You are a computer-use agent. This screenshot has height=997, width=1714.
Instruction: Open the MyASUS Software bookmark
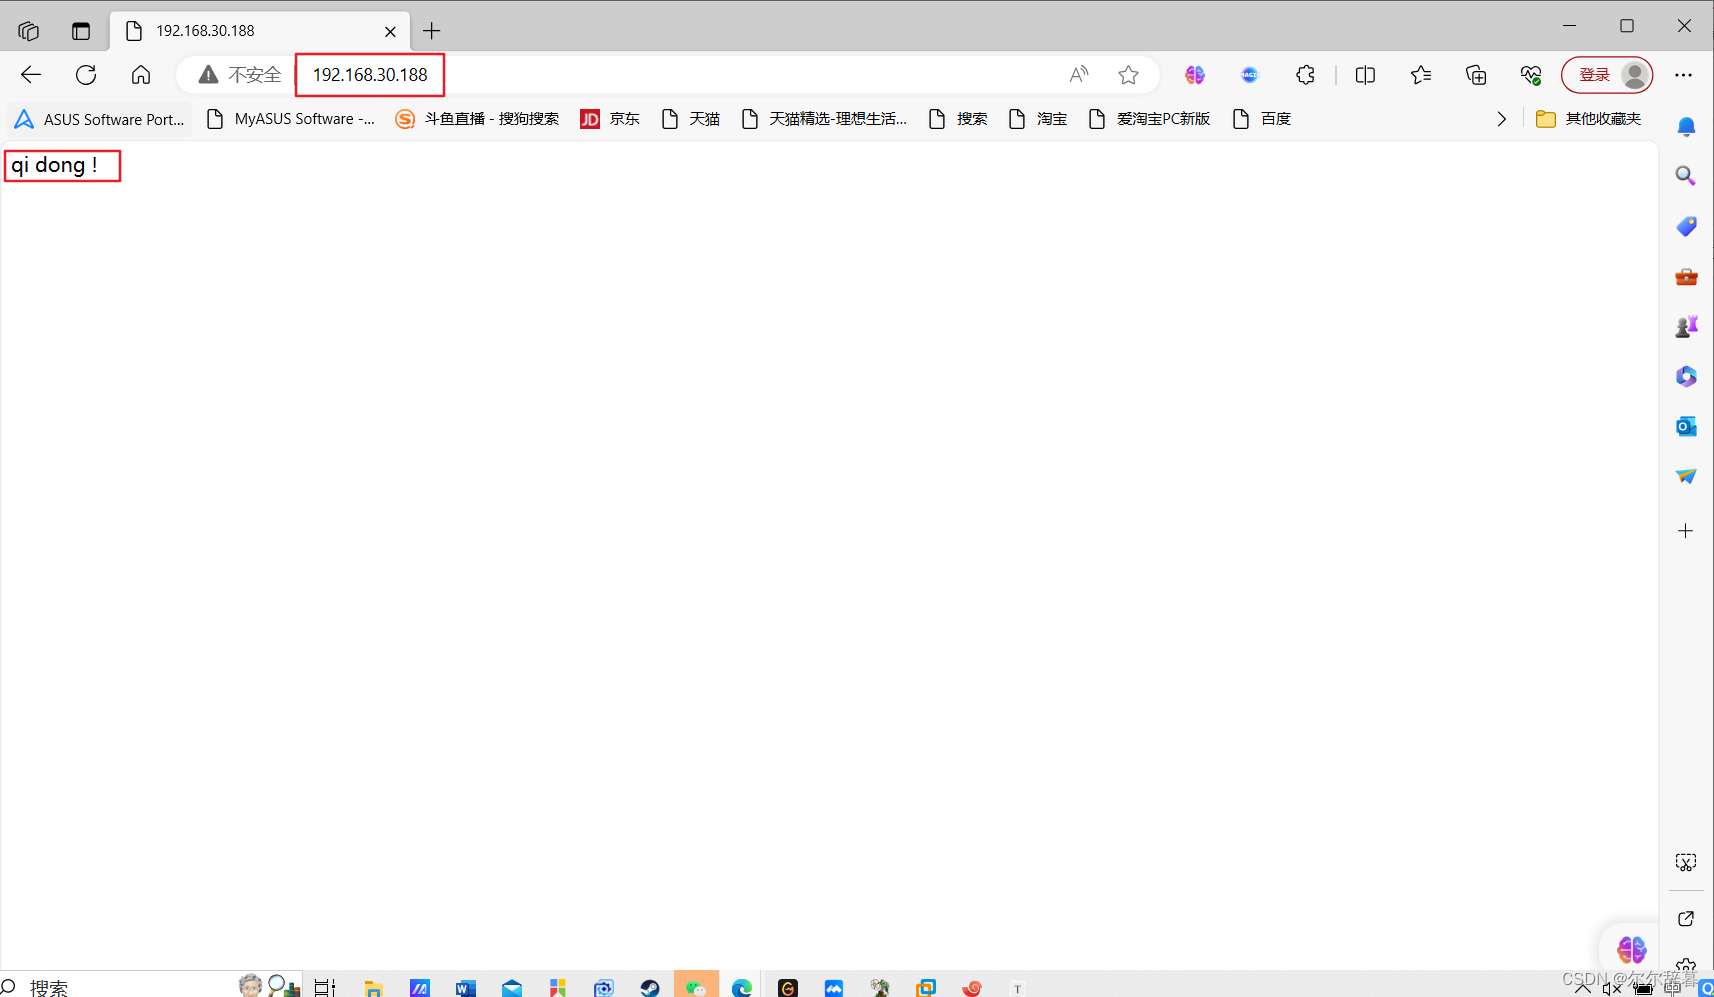[x=291, y=119]
